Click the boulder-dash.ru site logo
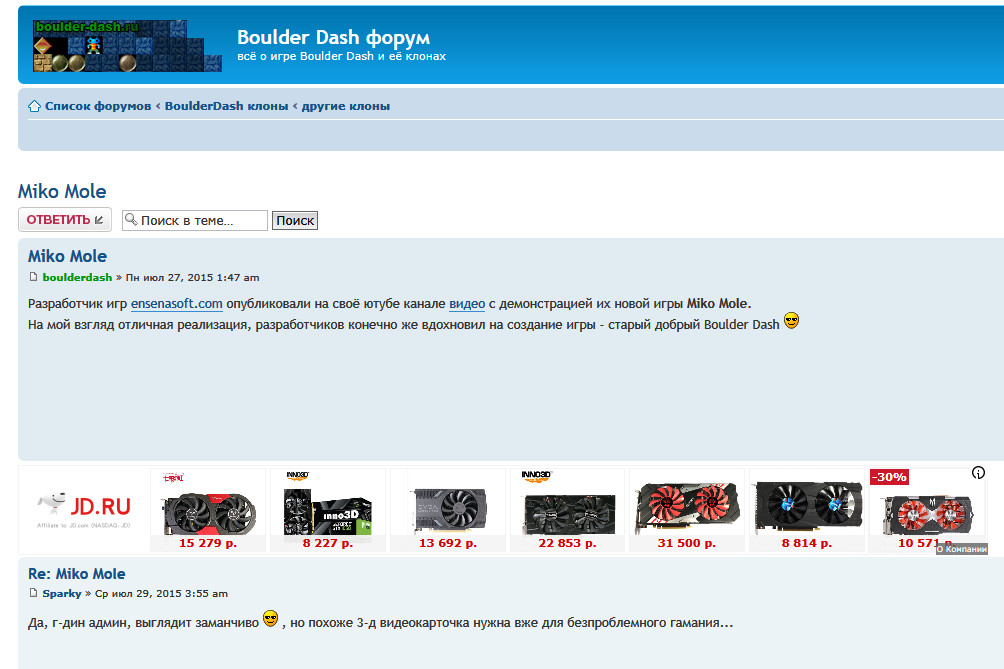The width and height of the screenshot is (1004, 669). (x=127, y=45)
